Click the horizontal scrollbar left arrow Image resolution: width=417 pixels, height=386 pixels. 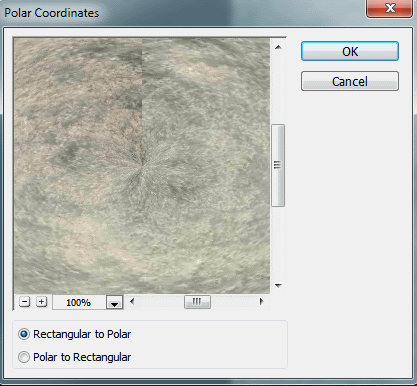click(x=132, y=302)
